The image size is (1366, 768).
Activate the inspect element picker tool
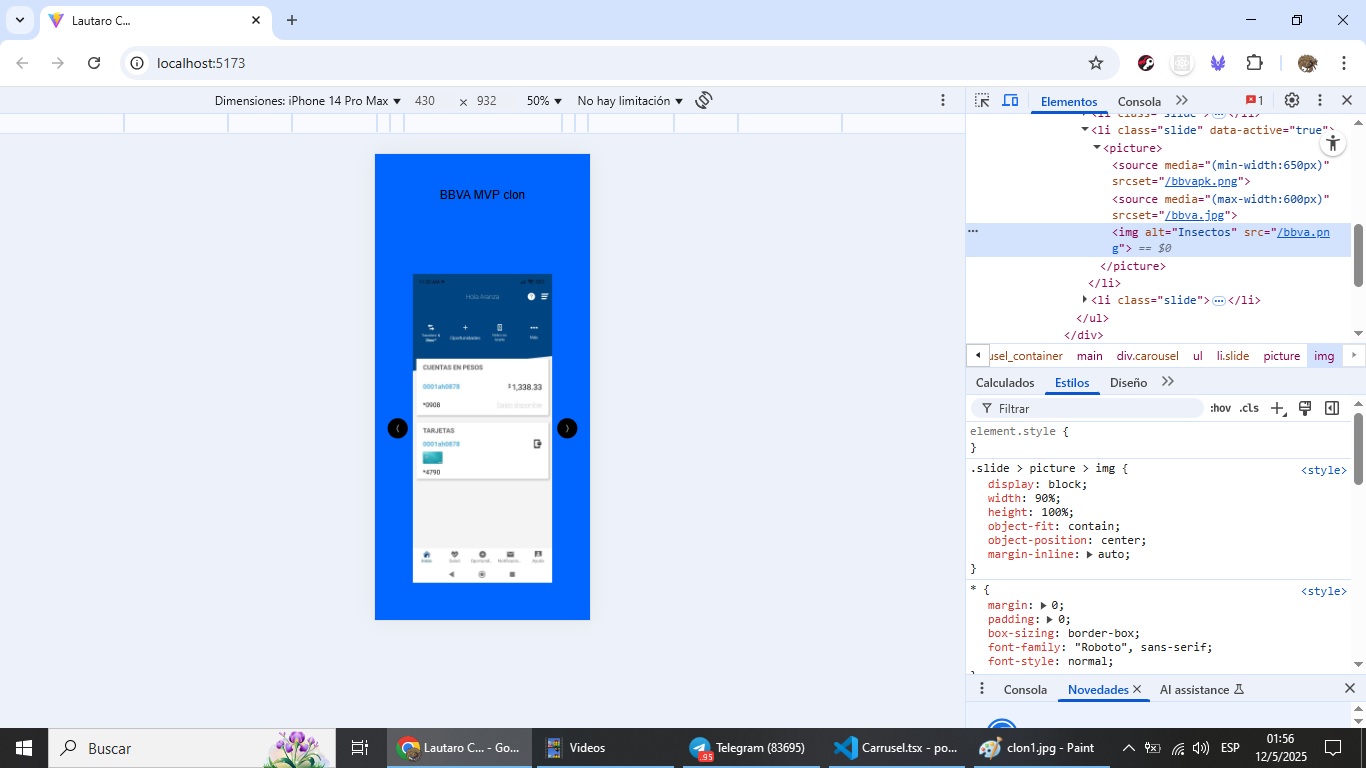point(982,101)
